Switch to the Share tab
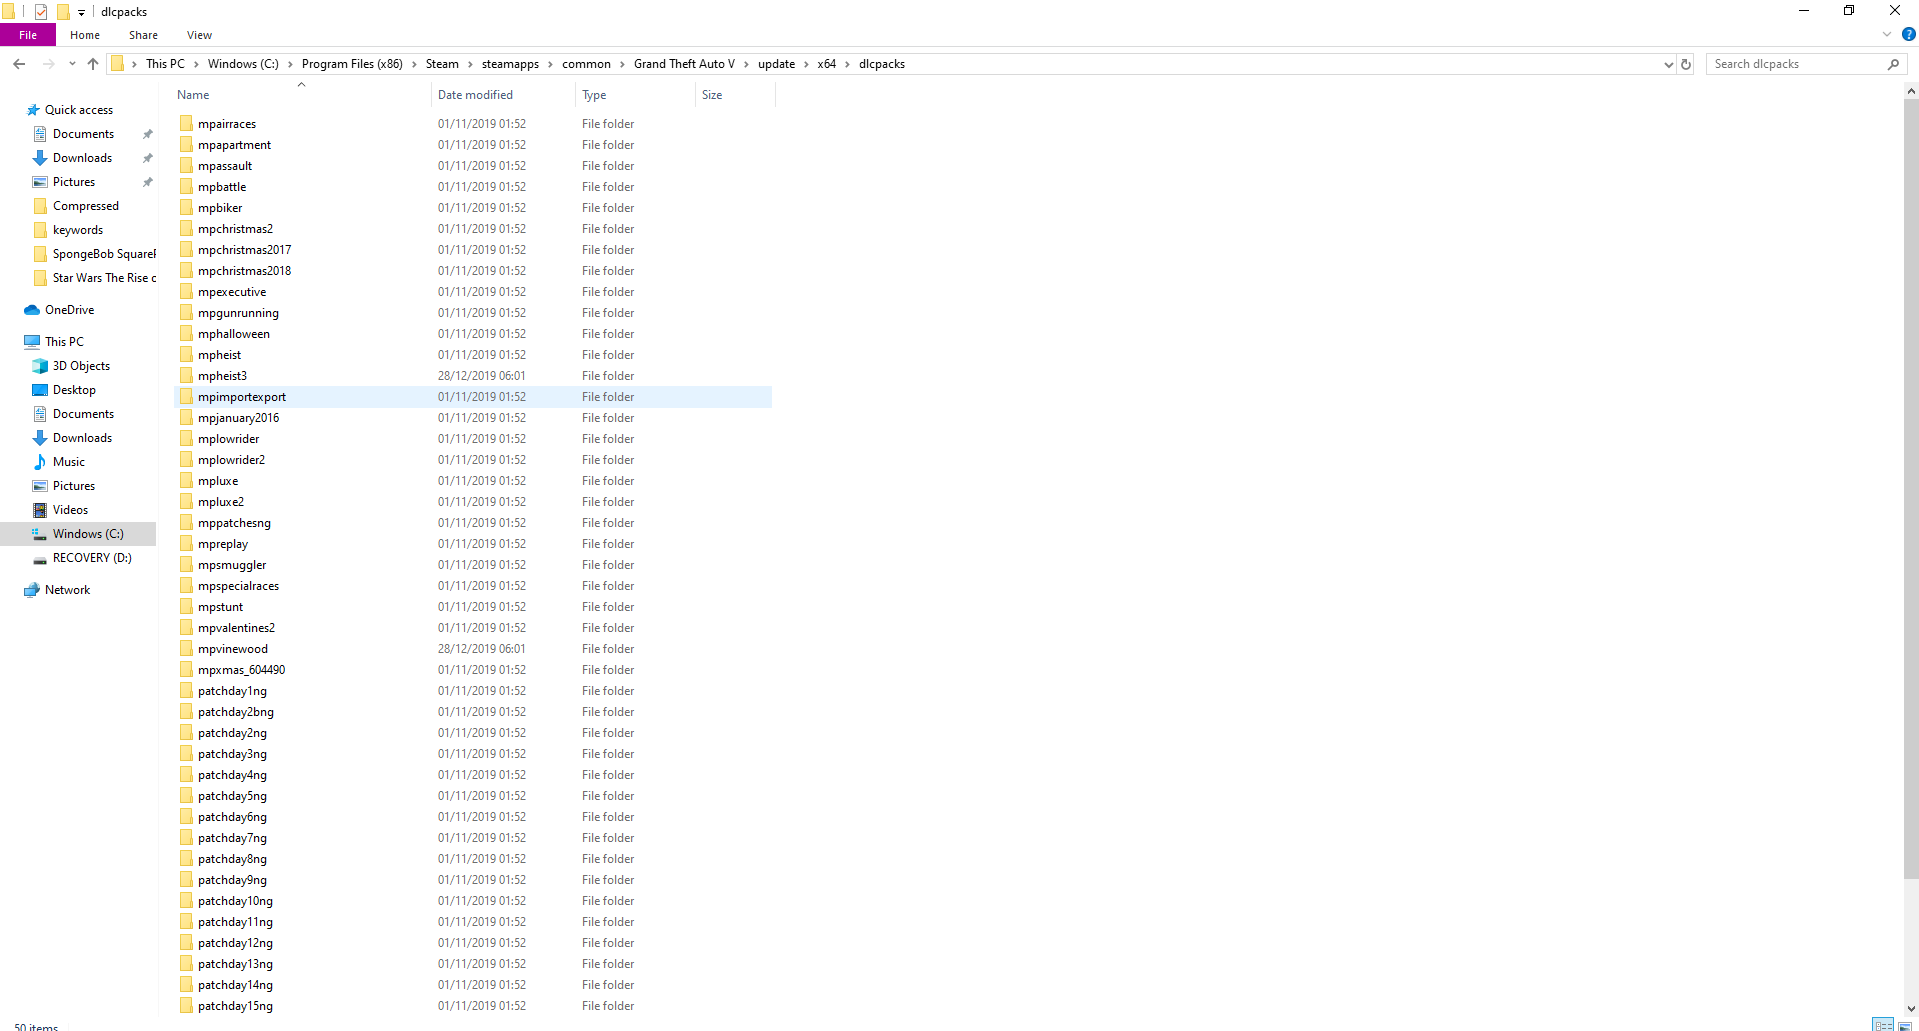The height and width of the screenshot is (1031, 1919). click(143, 34)
